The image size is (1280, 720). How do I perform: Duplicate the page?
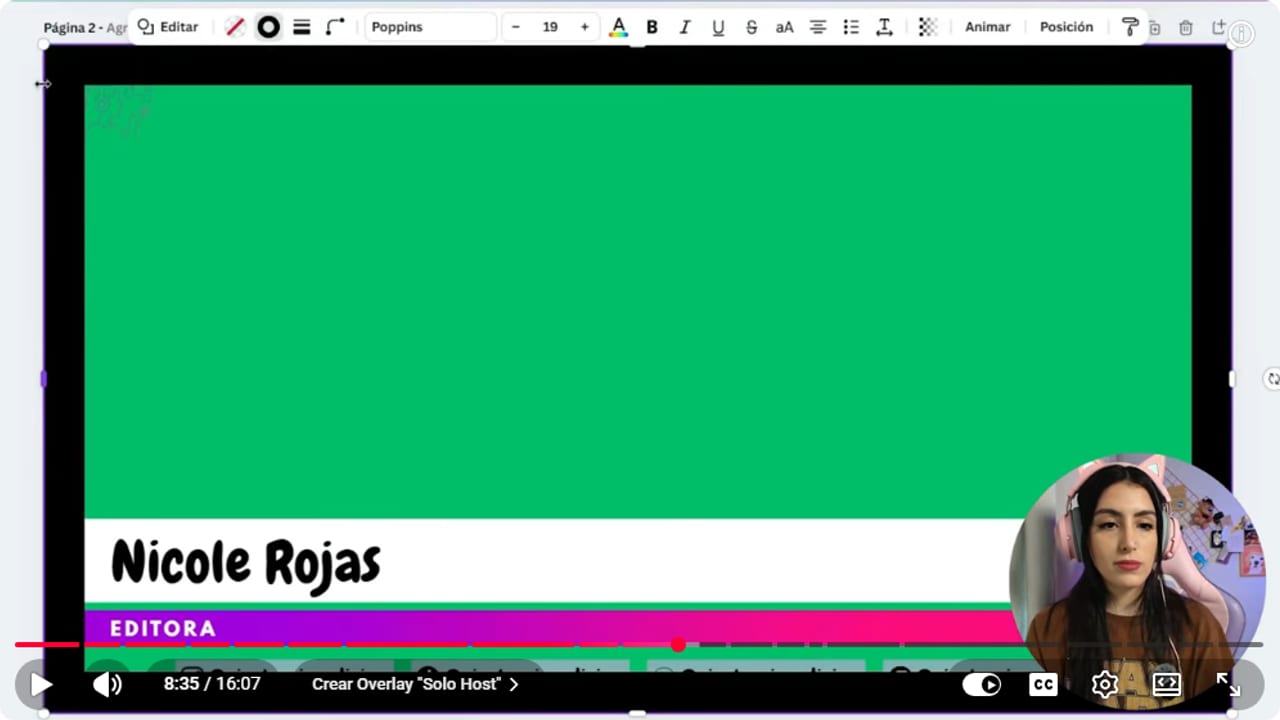(x=1154, y=28)
